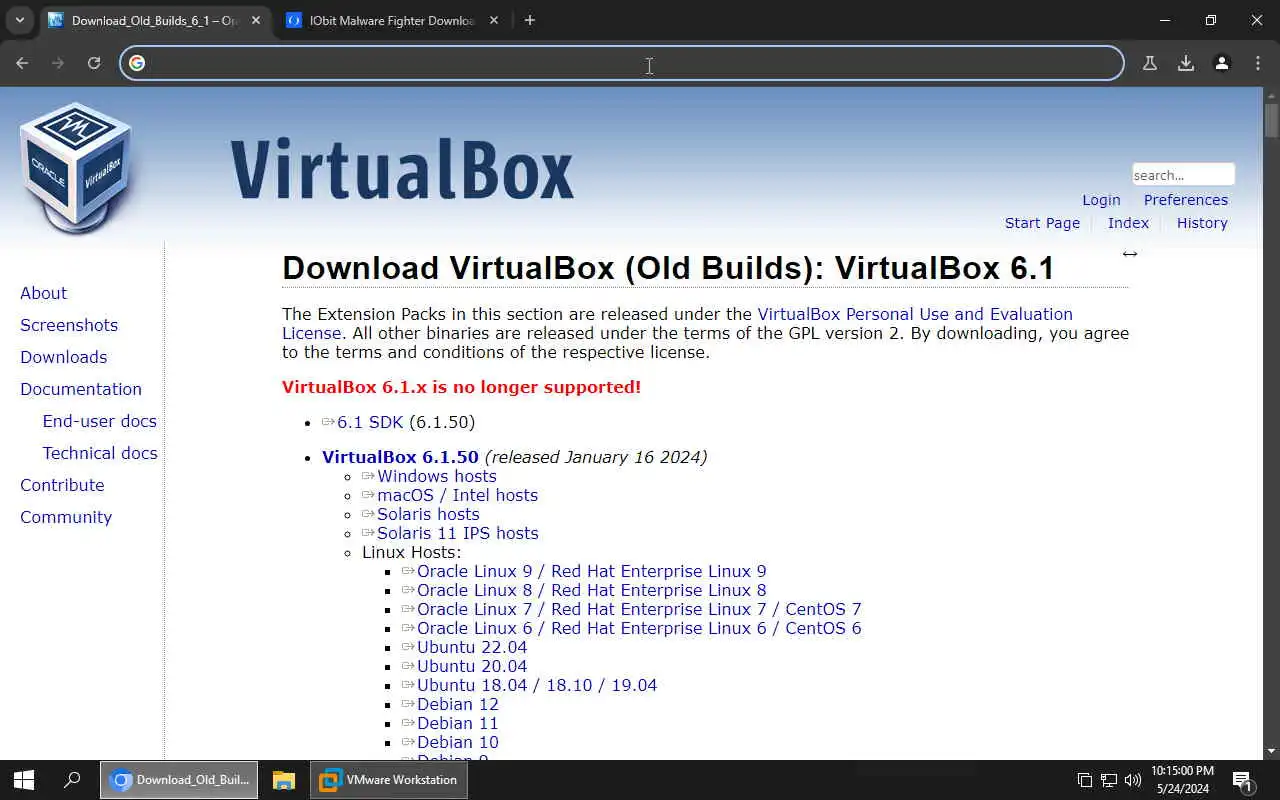
Task: Click the page vertical scrollbar thumb
Action: pyautogui.click(x=1271, y=121)
